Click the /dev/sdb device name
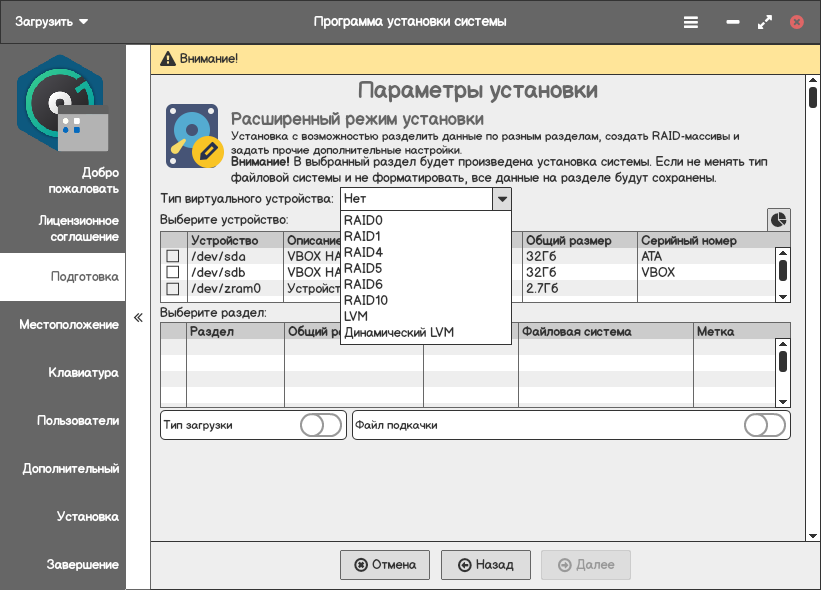This screenshot has height=590, width=821. (x=218, y=273)
